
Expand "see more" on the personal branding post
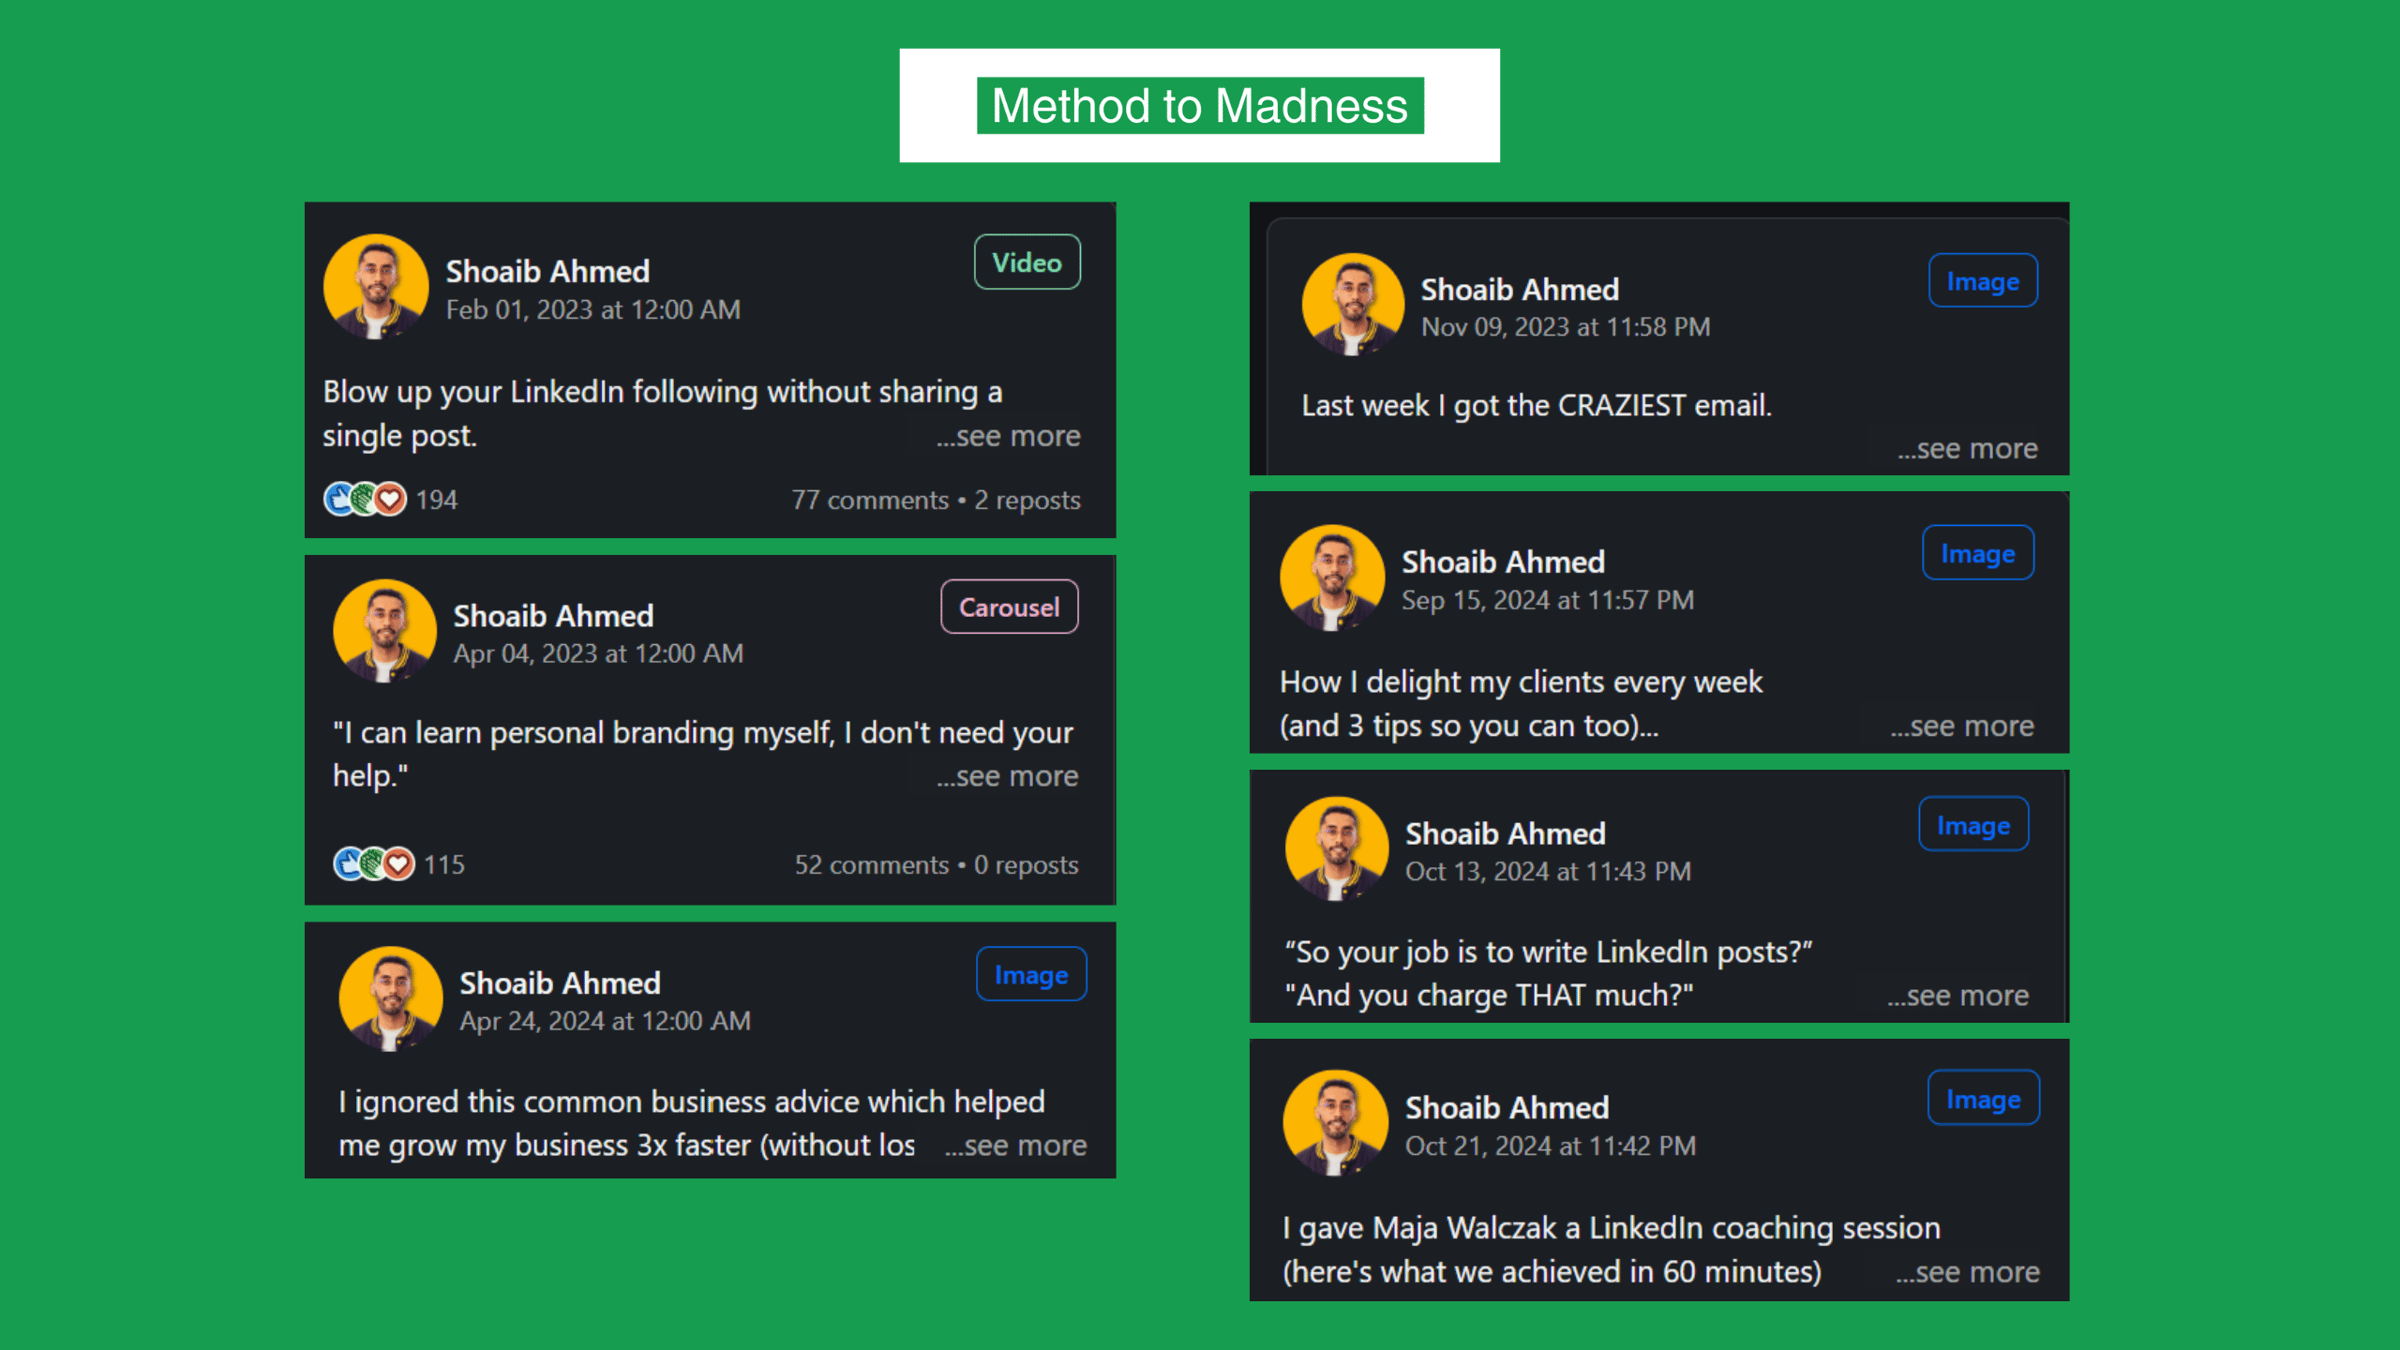pos(1007,777)
